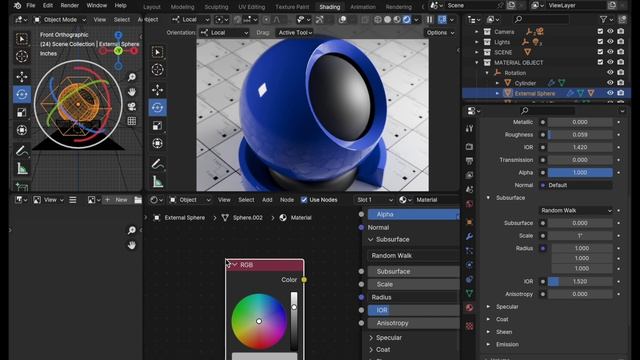Click the properties search field
The width and height of the screenshot is (640, 360).
click(x=547, y=111)
